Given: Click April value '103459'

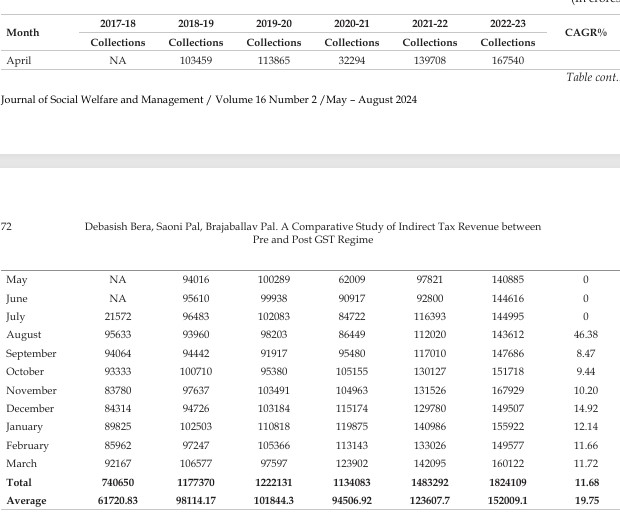Looking at the screenshot, I should point(196,60).
